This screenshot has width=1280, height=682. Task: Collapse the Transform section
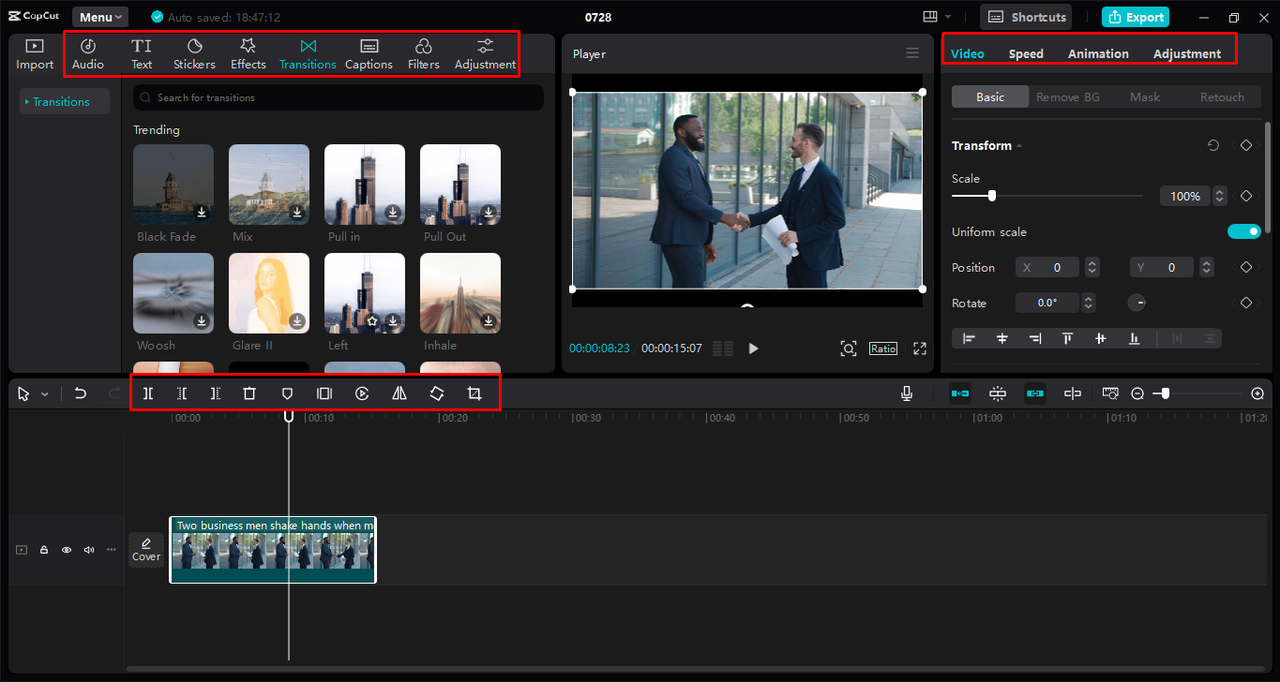(1019, 146)
